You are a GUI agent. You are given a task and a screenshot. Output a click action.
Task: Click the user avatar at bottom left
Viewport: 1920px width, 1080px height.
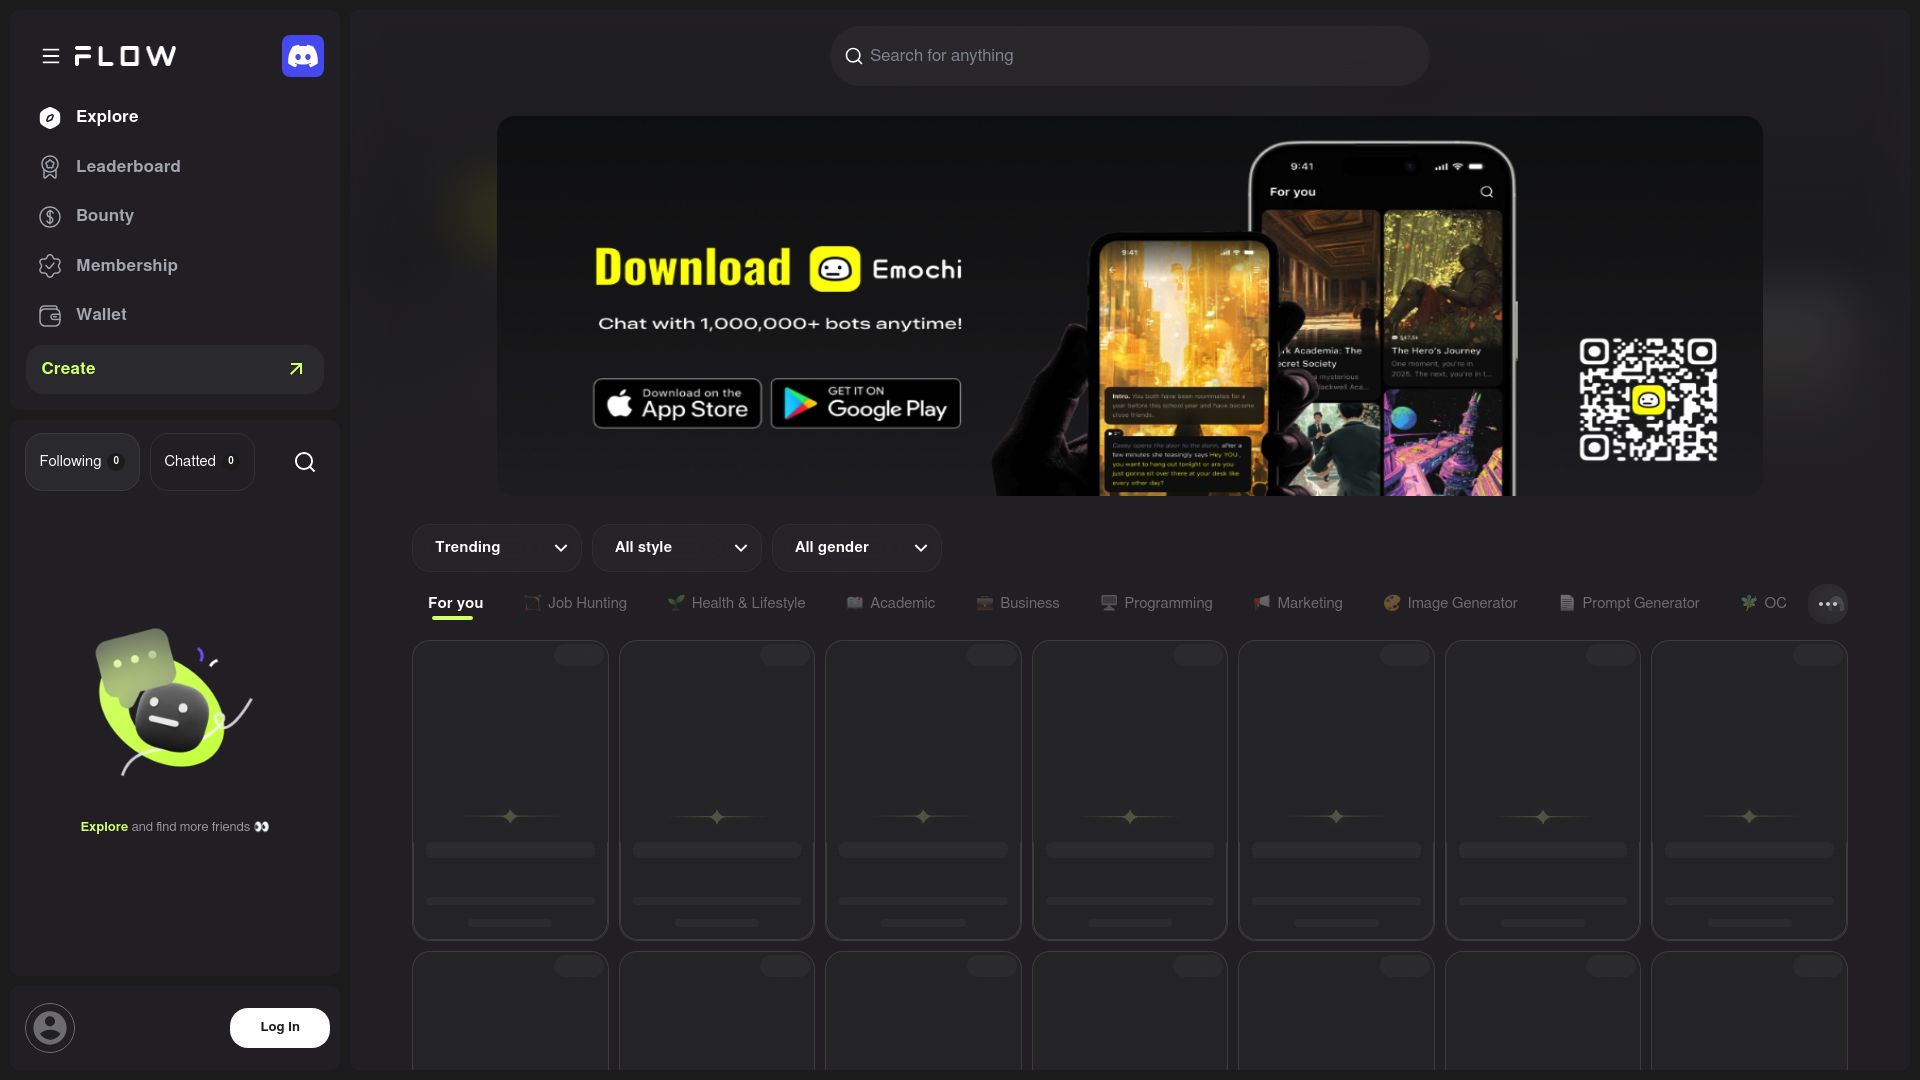click(x=49, y=1027)
